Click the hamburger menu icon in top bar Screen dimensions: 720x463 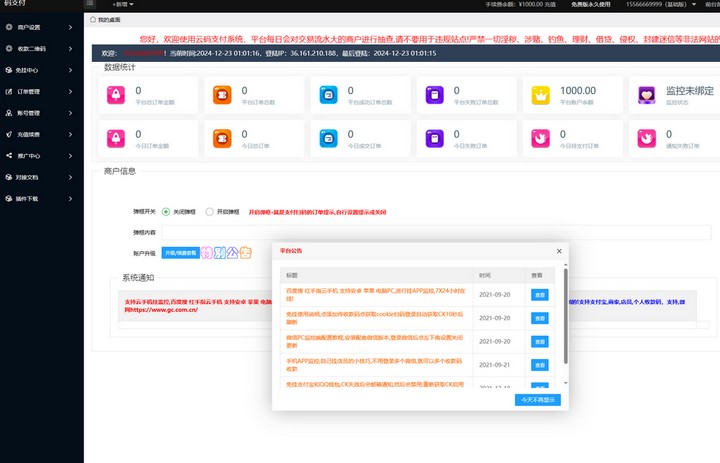pyautogui.click(x=90, y=5)
